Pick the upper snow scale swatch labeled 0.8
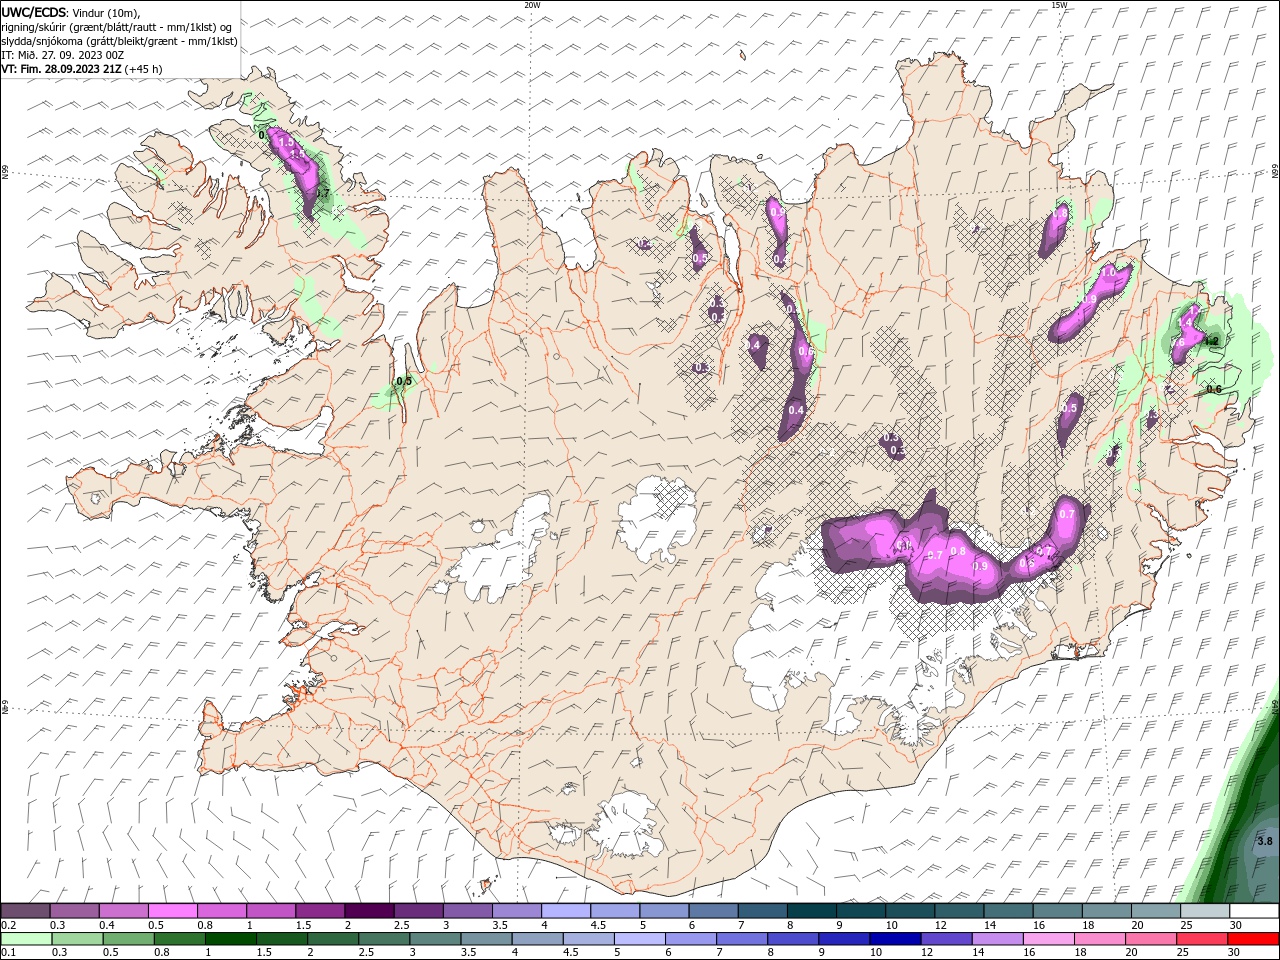The width and height of the screenshot is (1280, 960). pyautogui.click(x=221, y=911)
